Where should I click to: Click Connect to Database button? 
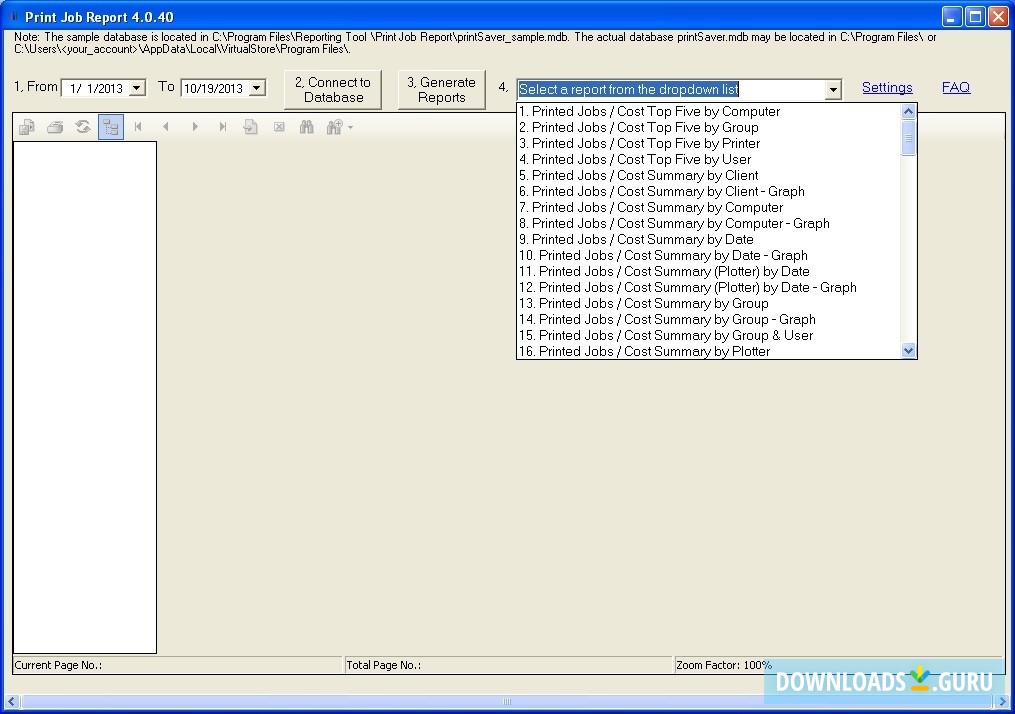[333, 90]
